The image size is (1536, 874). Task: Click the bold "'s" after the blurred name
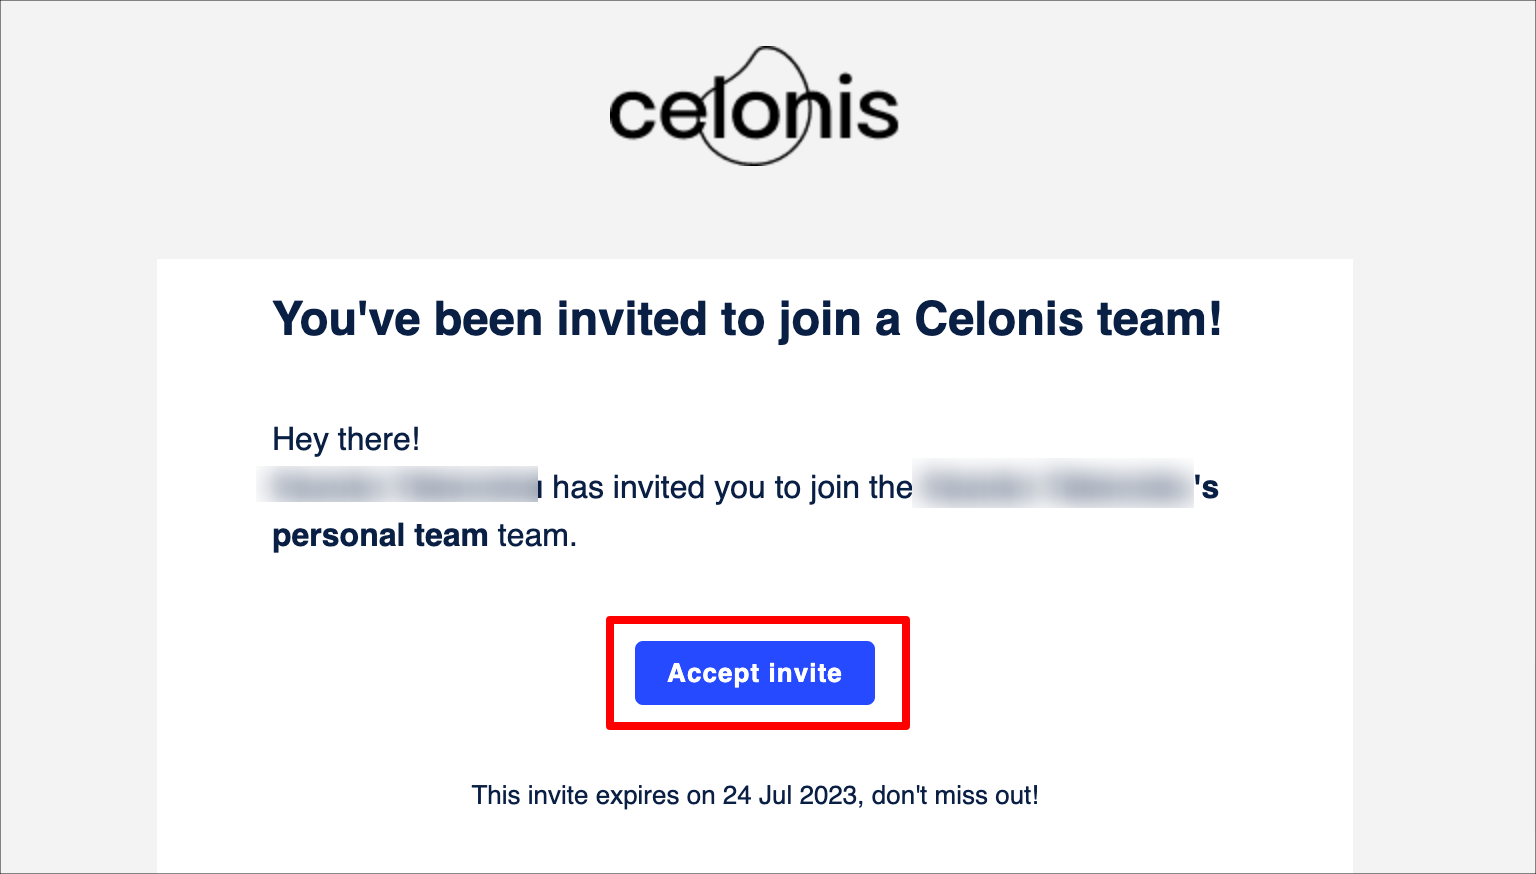[x=1207, y=487]
